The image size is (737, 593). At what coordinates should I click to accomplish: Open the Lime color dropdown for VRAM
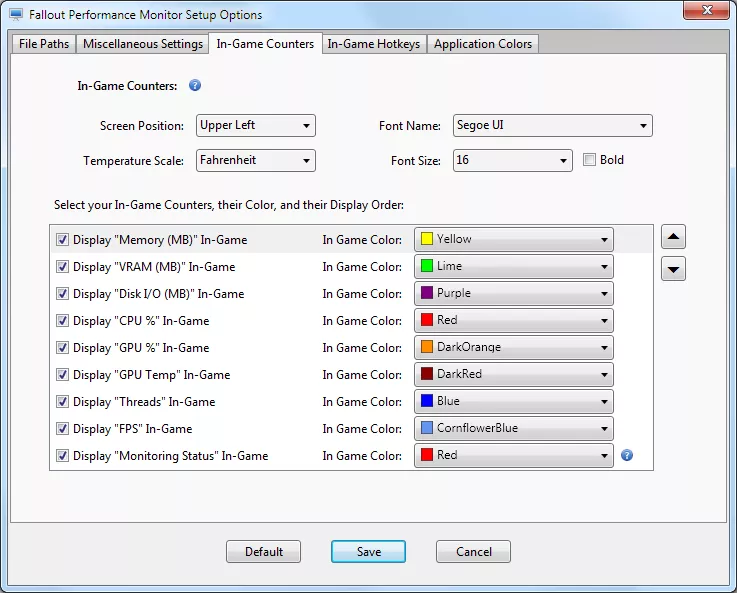coord(514,267)
